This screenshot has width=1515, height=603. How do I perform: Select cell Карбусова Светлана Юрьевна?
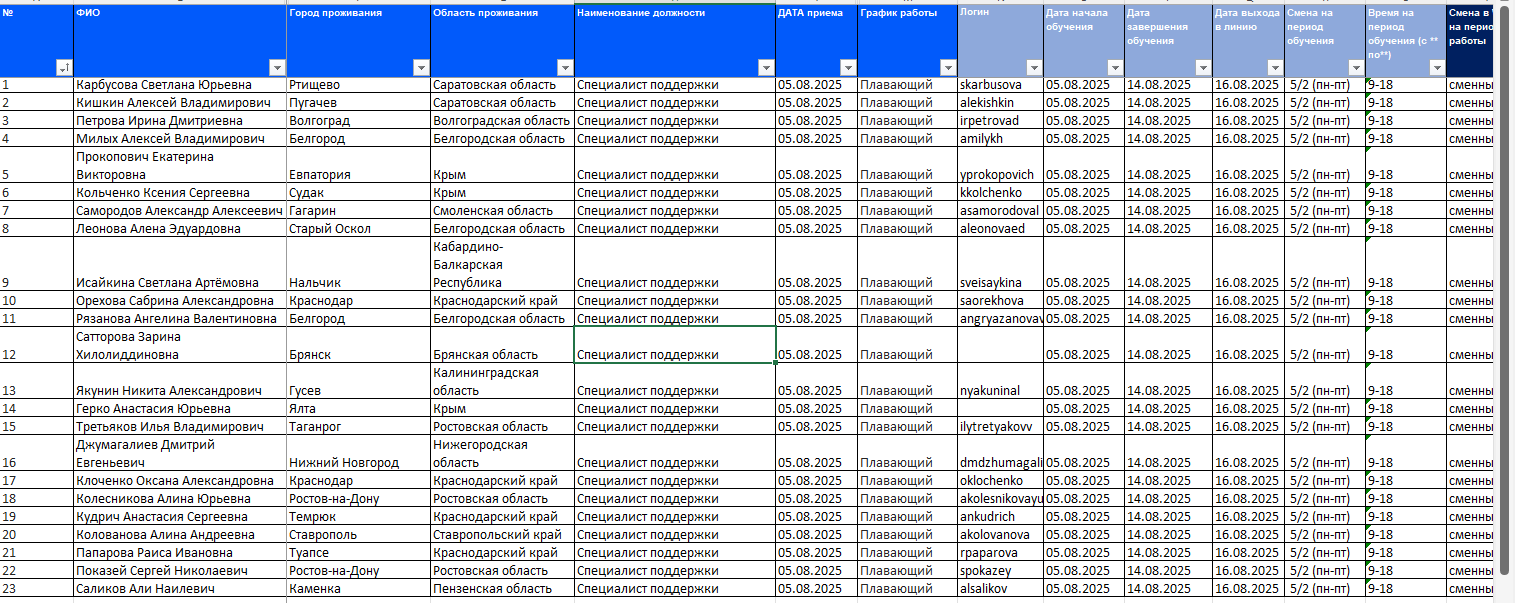(180, 85)
